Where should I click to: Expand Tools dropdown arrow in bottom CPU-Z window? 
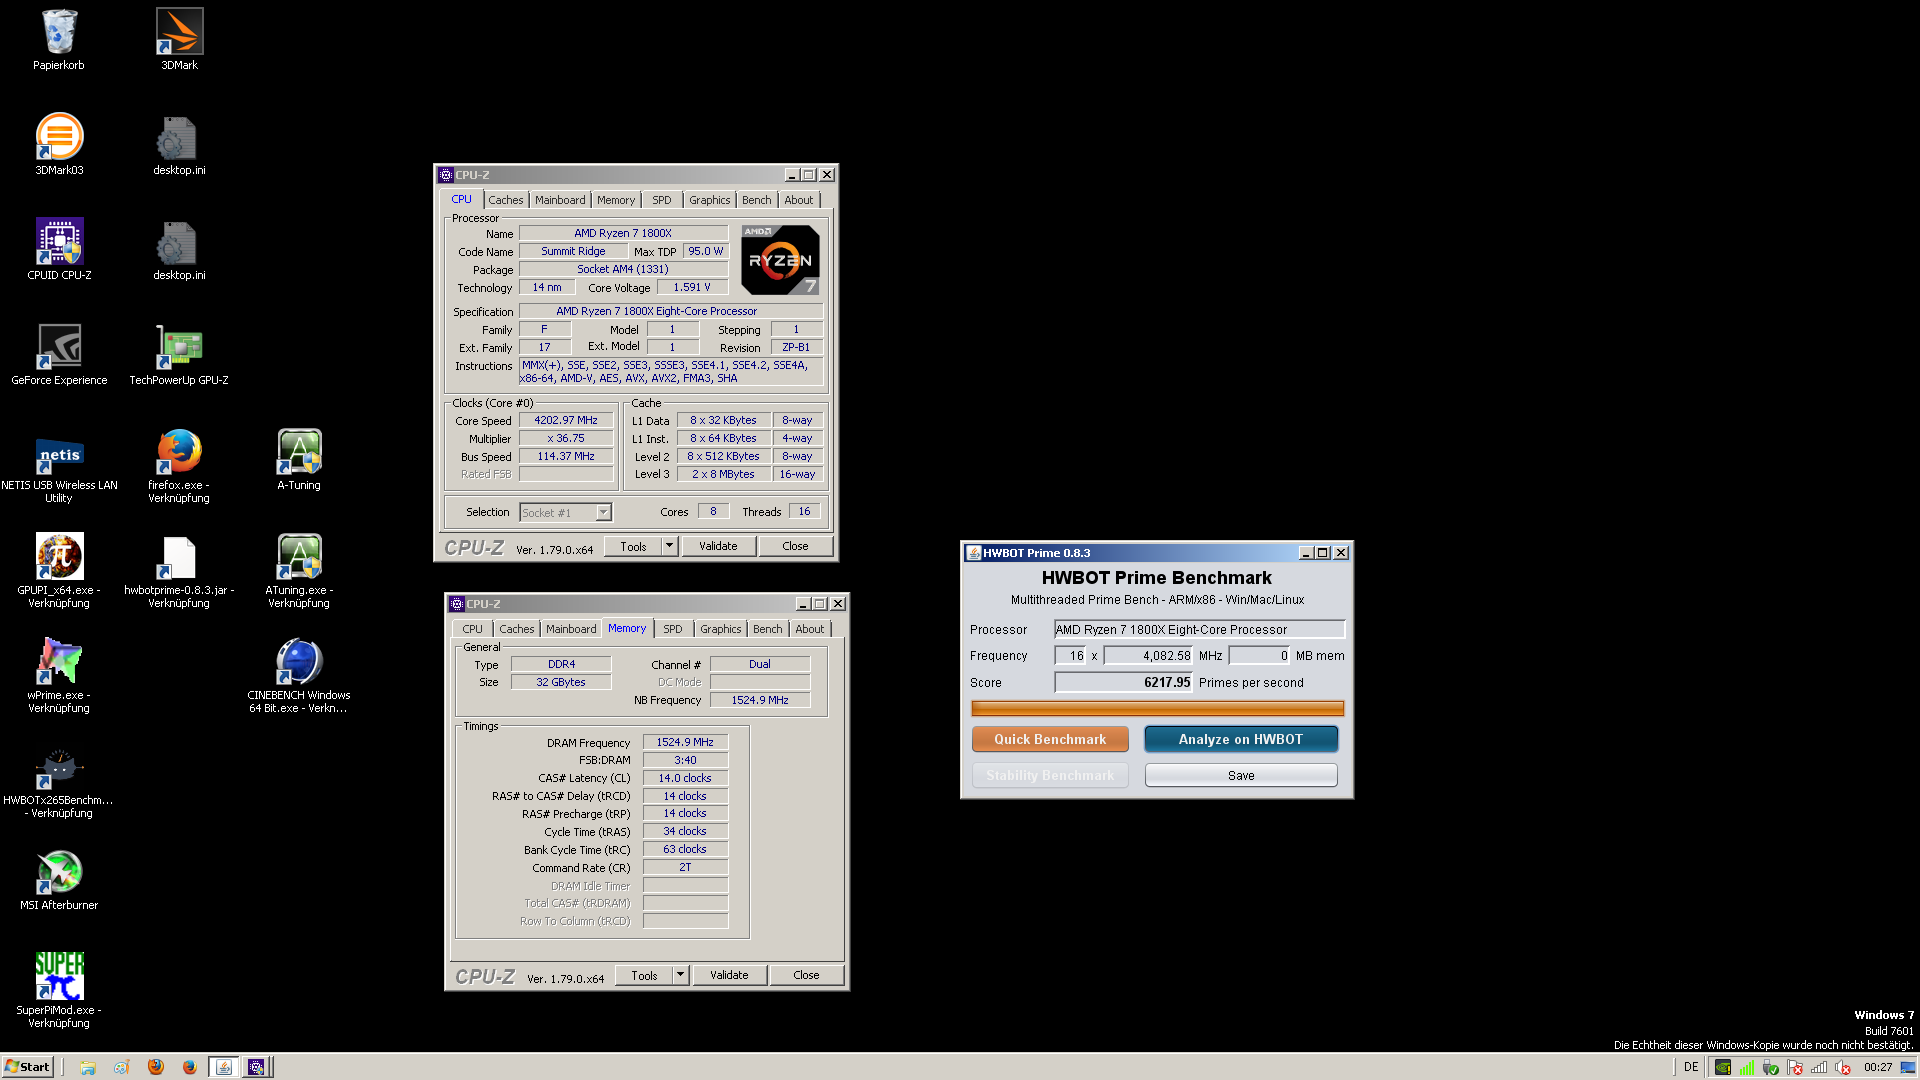681,975
